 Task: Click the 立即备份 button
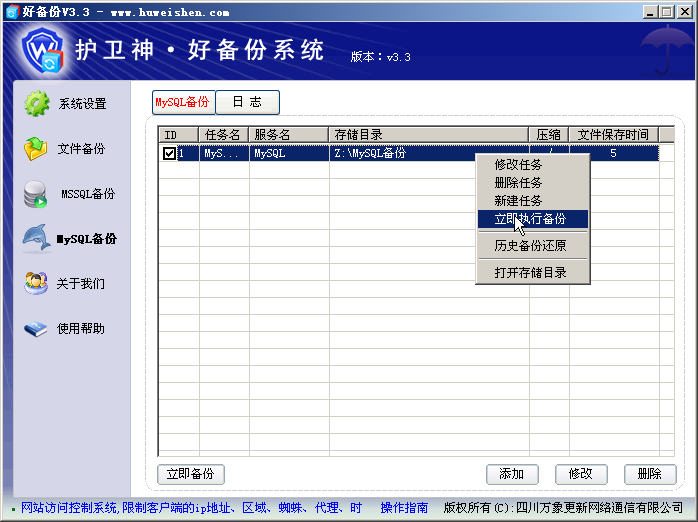click(x=191, y=474)
